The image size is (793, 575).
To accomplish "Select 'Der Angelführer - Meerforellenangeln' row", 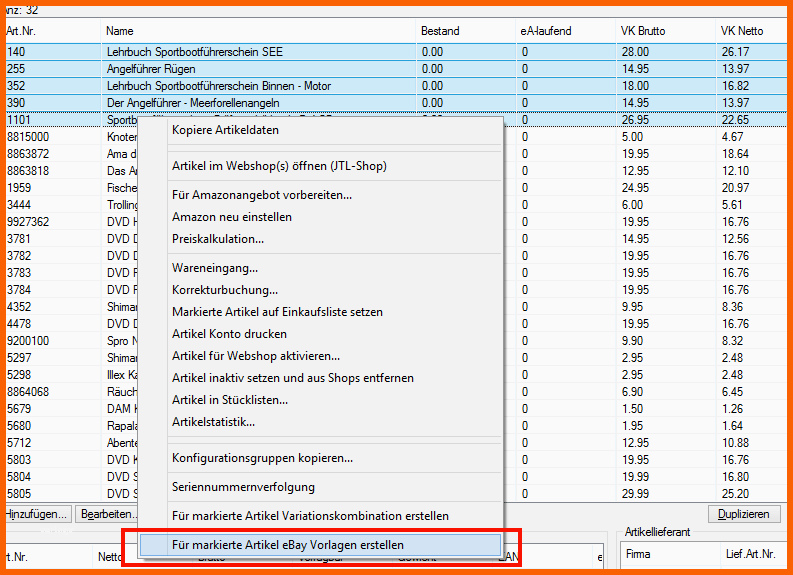I will (x=396, y=103).
